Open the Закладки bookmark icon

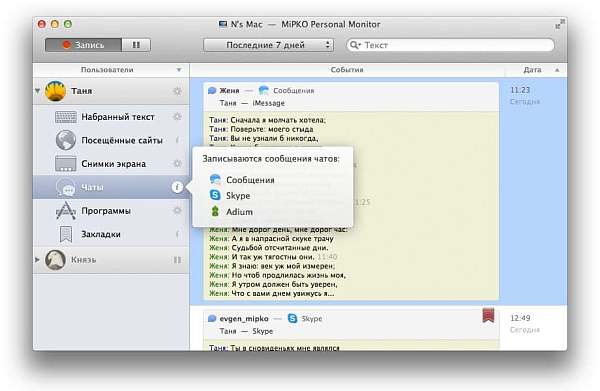(66, 234)
